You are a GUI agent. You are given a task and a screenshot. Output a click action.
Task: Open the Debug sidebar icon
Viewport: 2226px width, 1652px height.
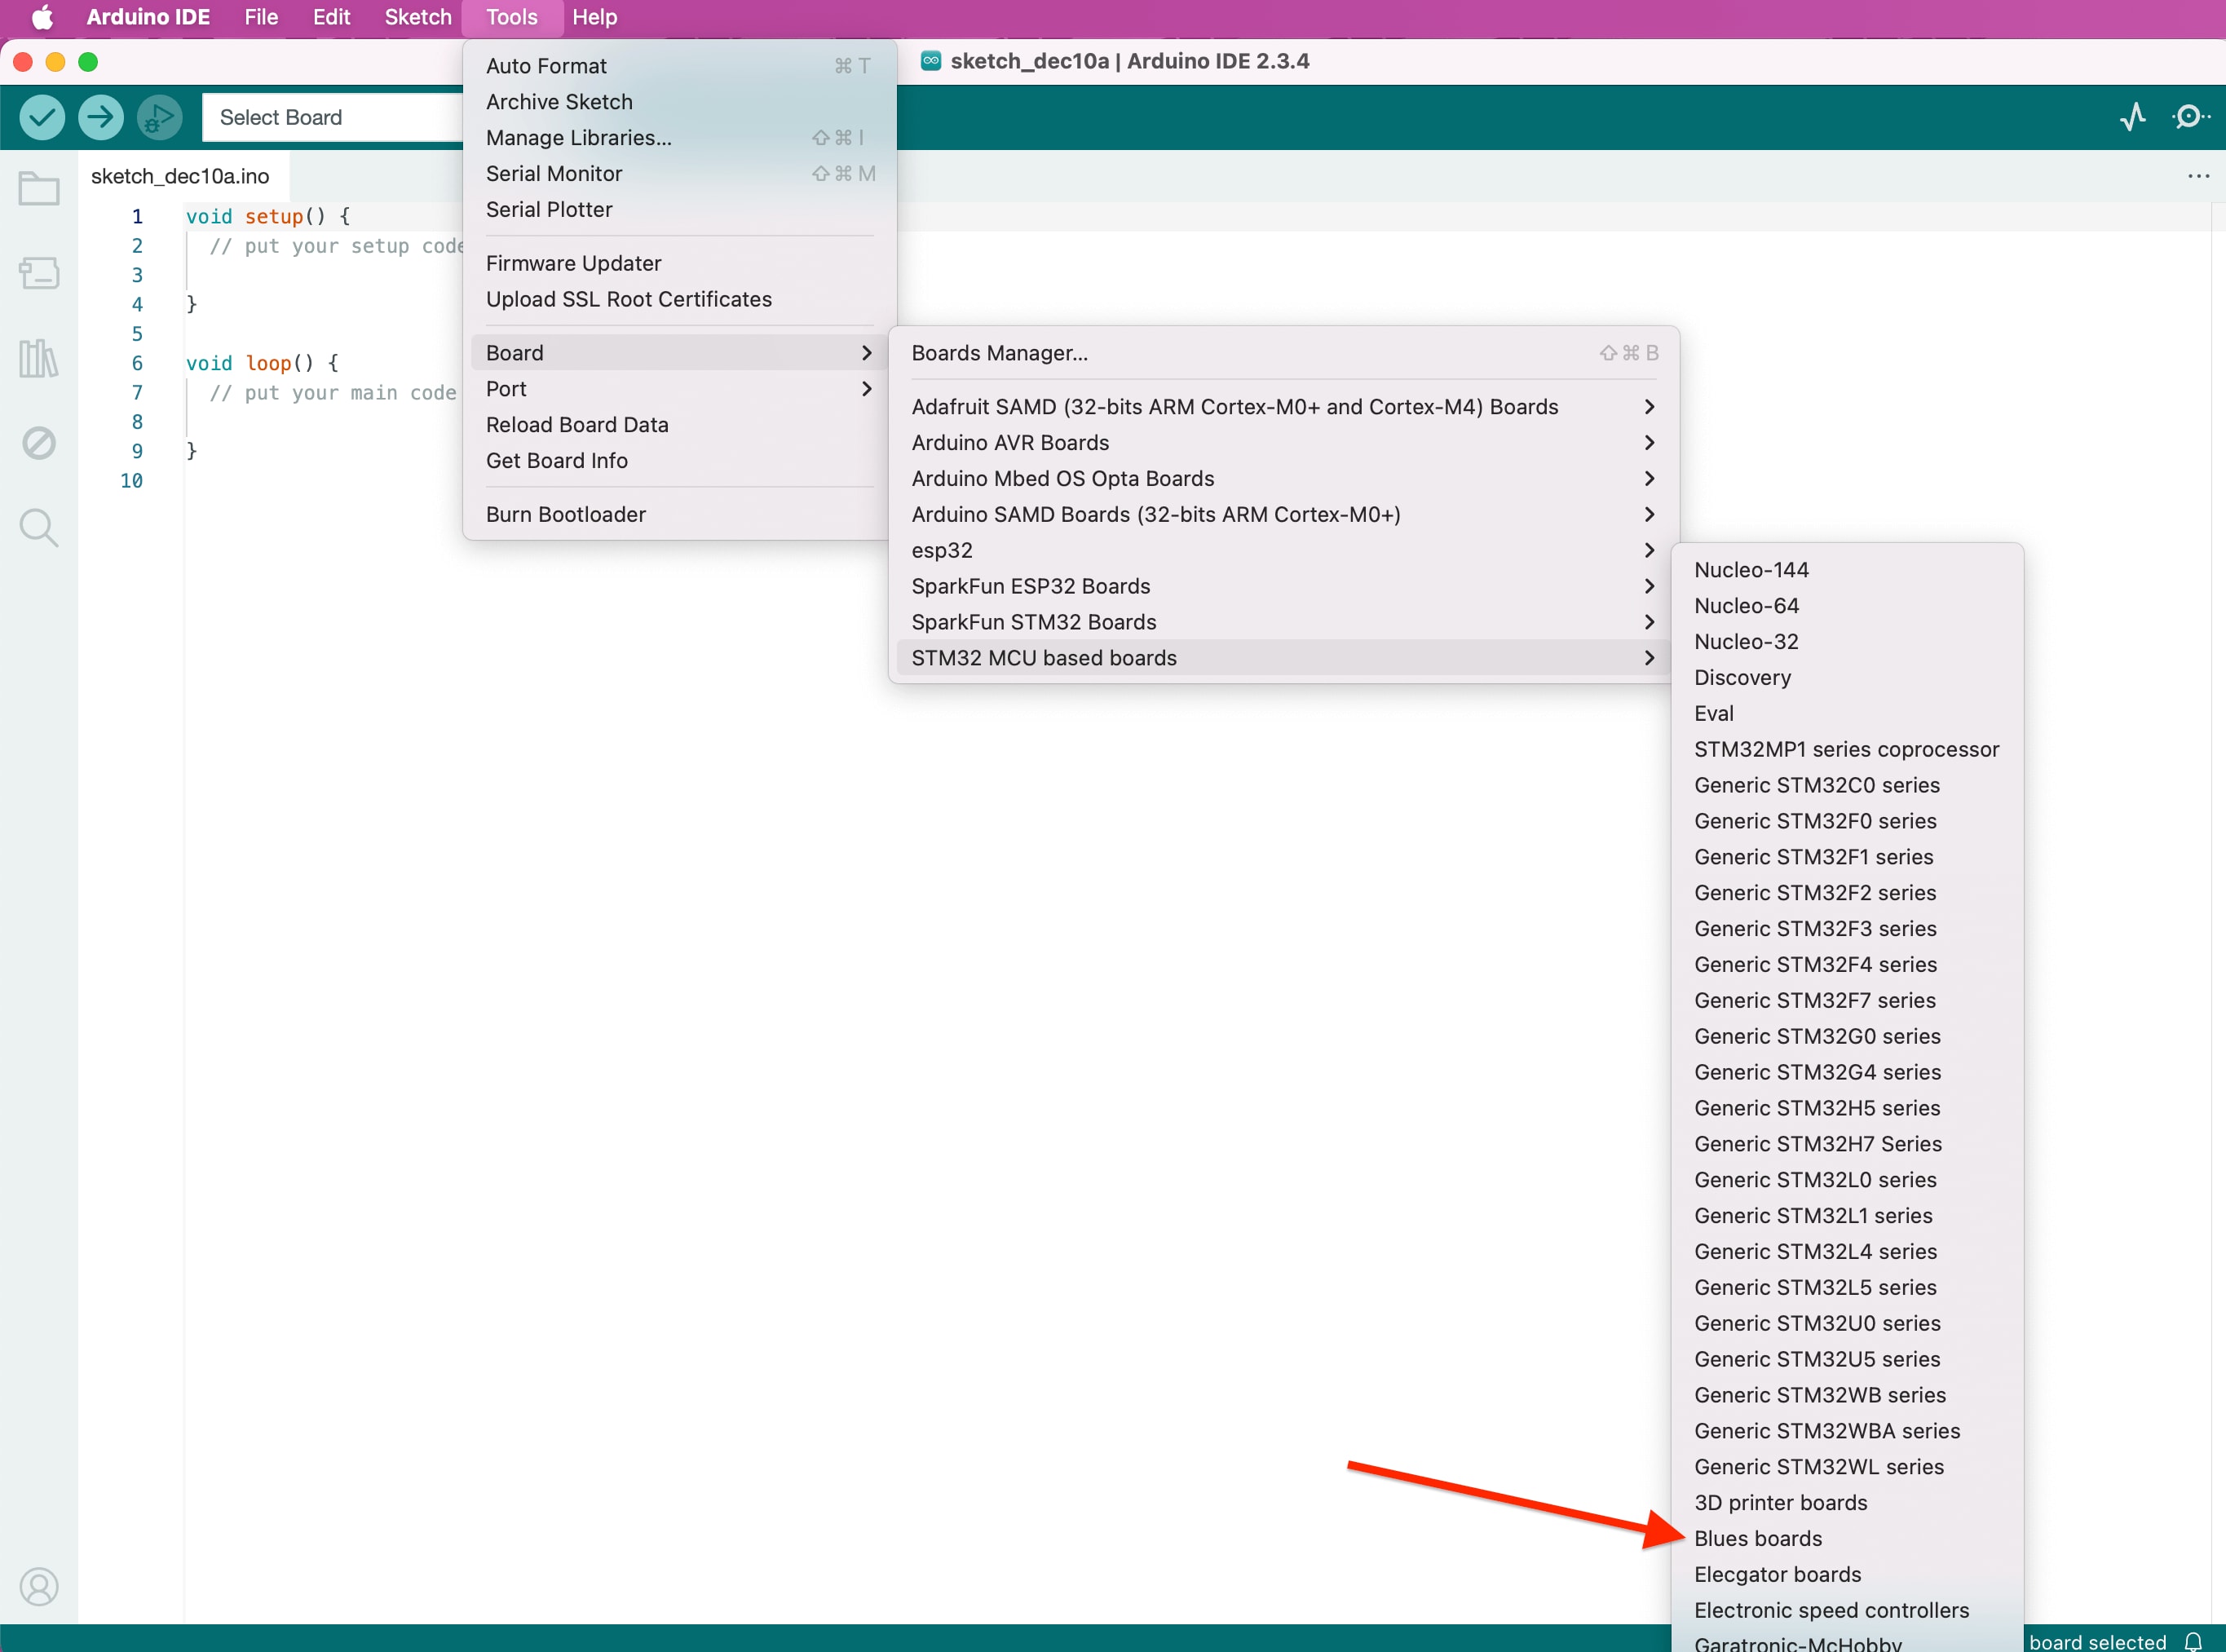pyautogui.click(x=39, y=443)
